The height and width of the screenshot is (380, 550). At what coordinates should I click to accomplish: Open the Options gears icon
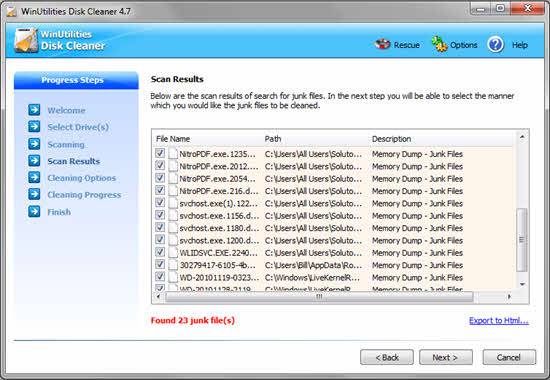439,44
